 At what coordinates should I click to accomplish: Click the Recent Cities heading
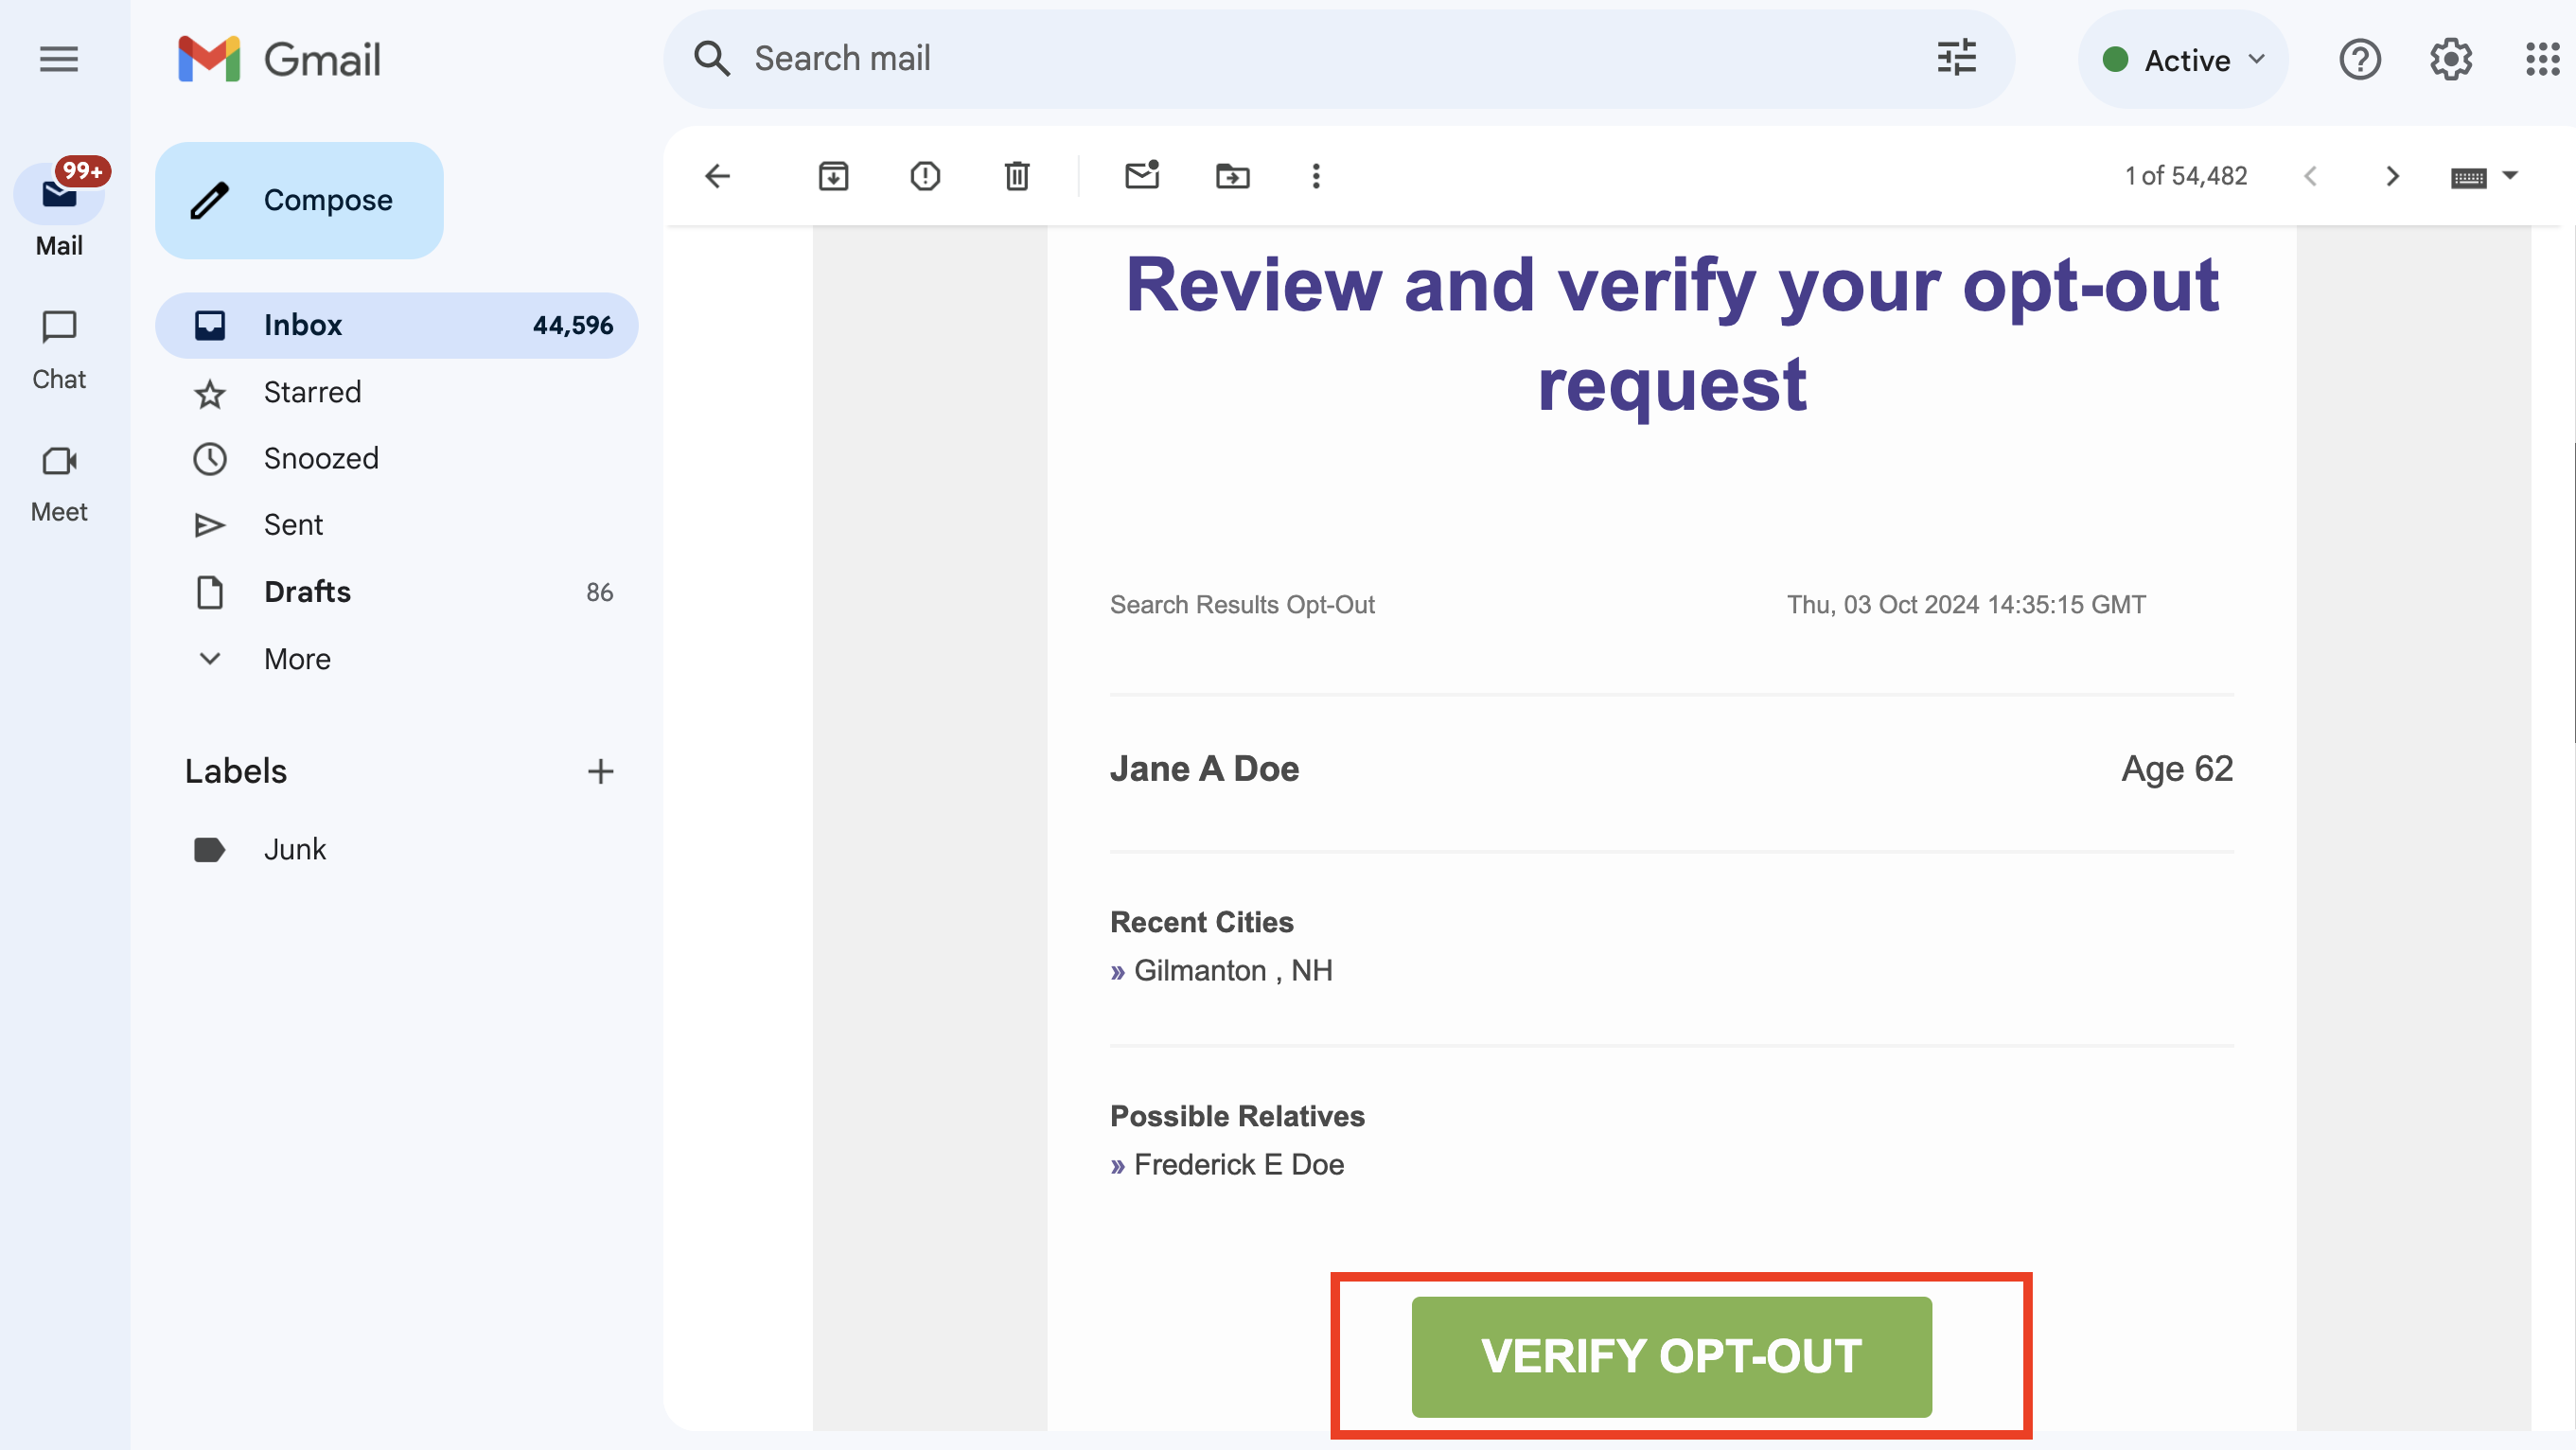1201,921
